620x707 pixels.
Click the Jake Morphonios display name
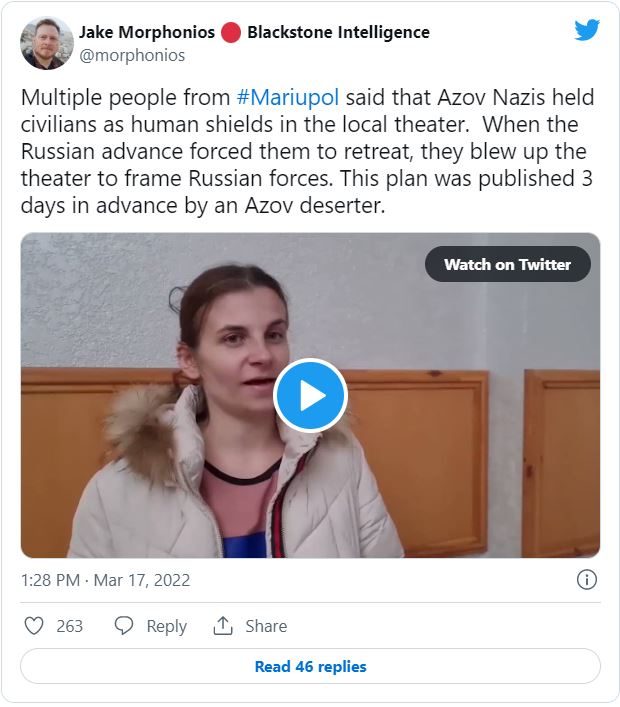point(147,32)
